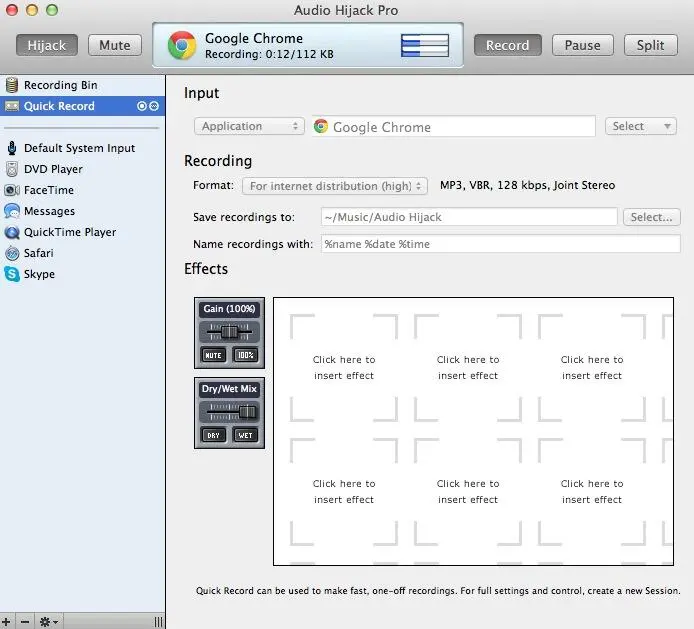Open the Application input type dropdown
The image size is (694, 629).
pos(249,126)
